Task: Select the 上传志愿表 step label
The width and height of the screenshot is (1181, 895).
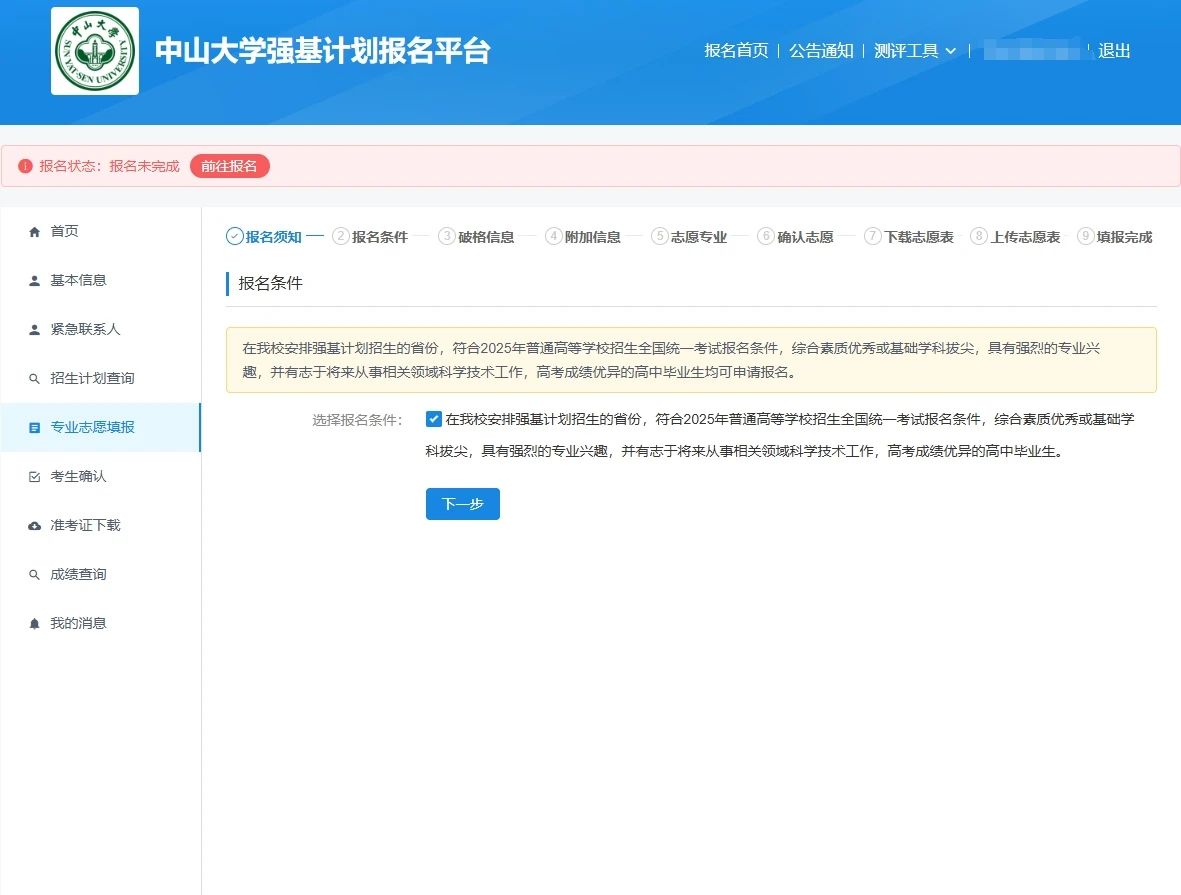Action: tap(1025, 237)
